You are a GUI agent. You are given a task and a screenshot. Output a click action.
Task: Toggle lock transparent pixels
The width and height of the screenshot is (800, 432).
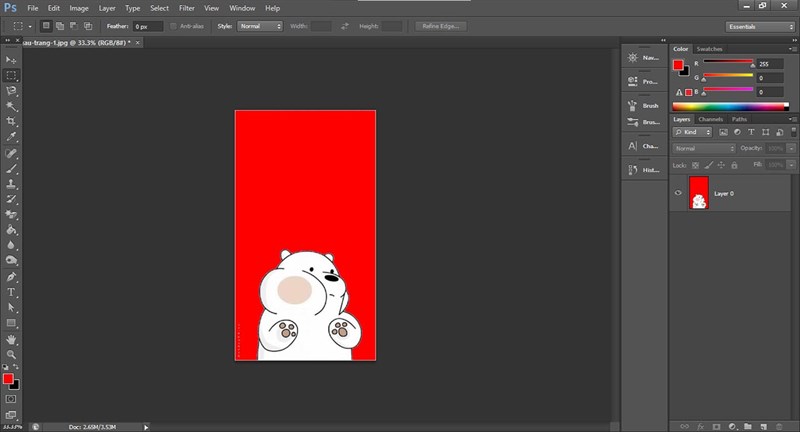pyautogui.click(x=695, y=165)
